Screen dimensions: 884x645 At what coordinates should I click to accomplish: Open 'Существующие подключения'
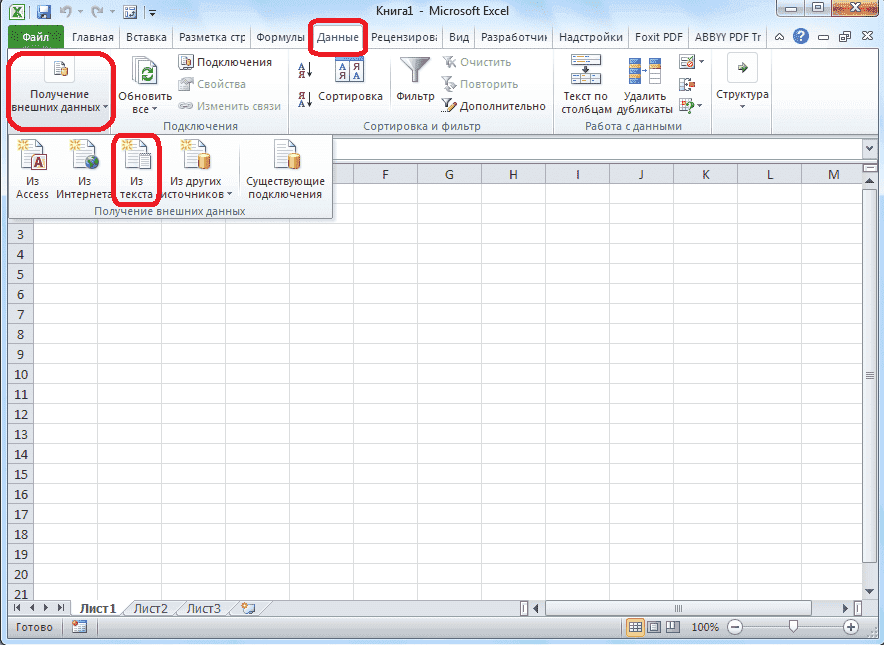[285, 168]
